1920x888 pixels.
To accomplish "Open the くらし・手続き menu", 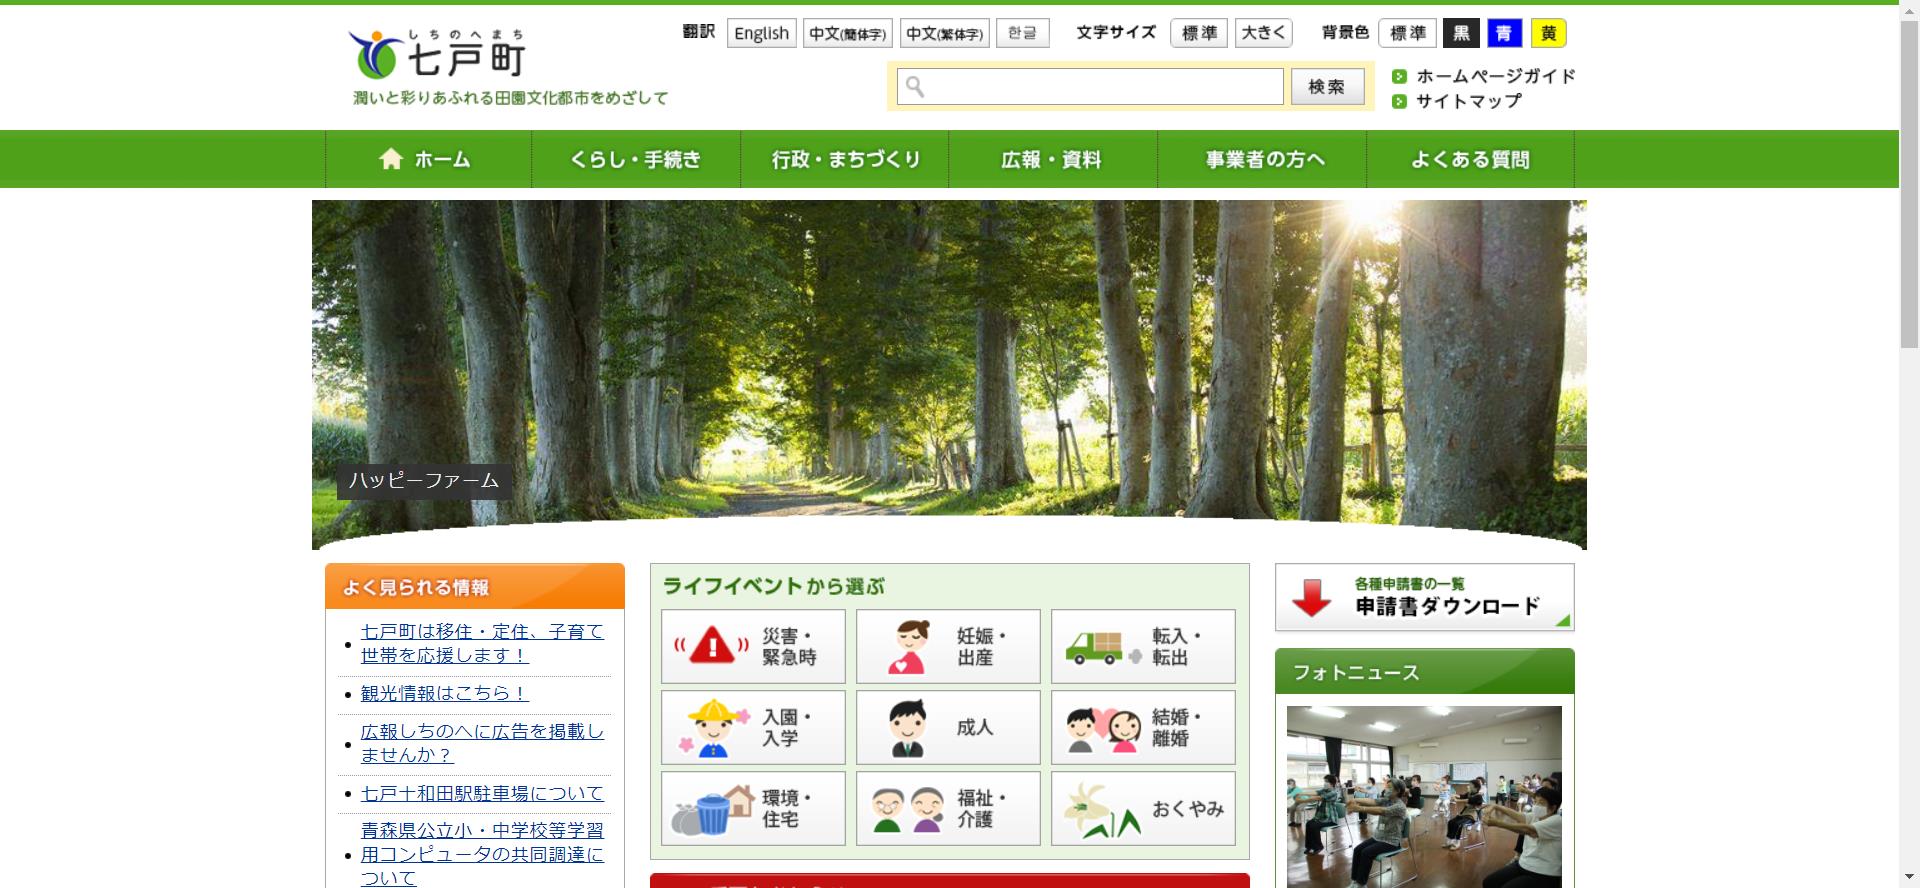I will (636, 159).
